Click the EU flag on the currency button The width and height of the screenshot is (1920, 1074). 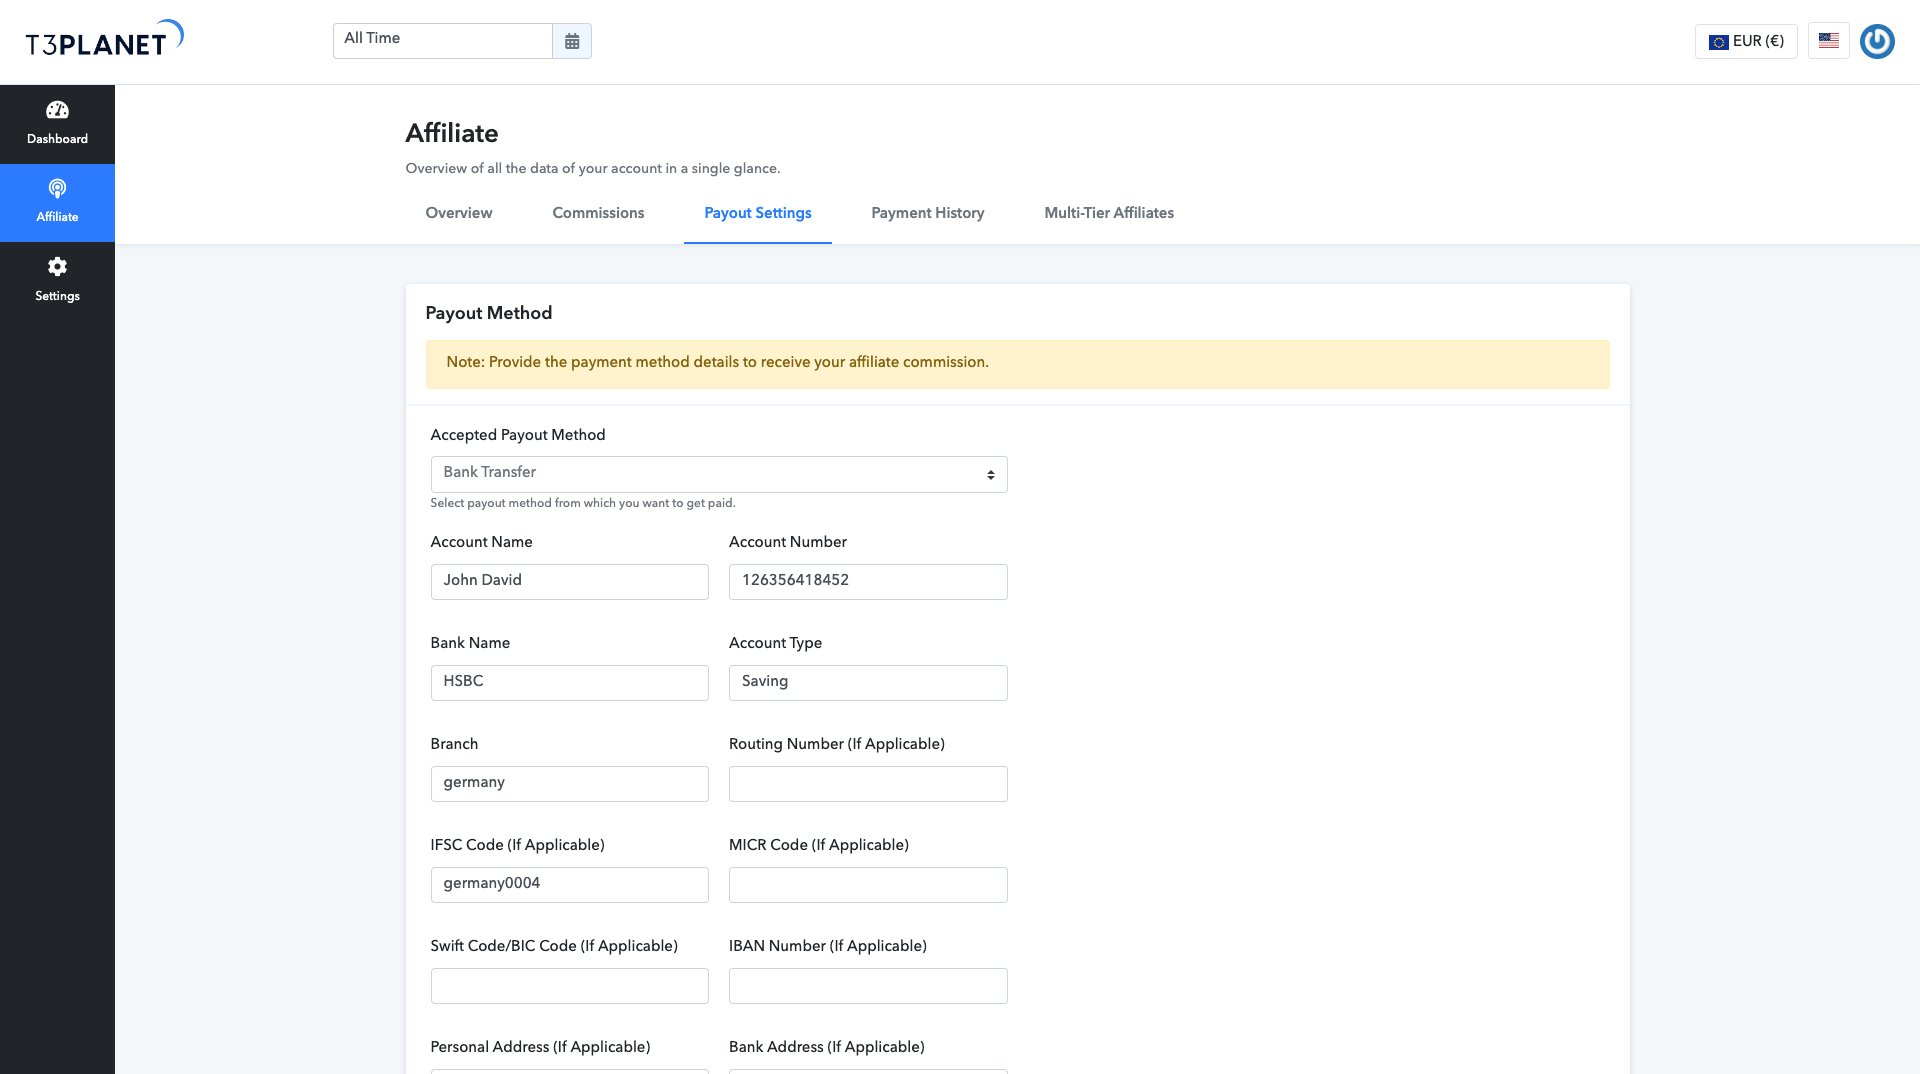1718,41
